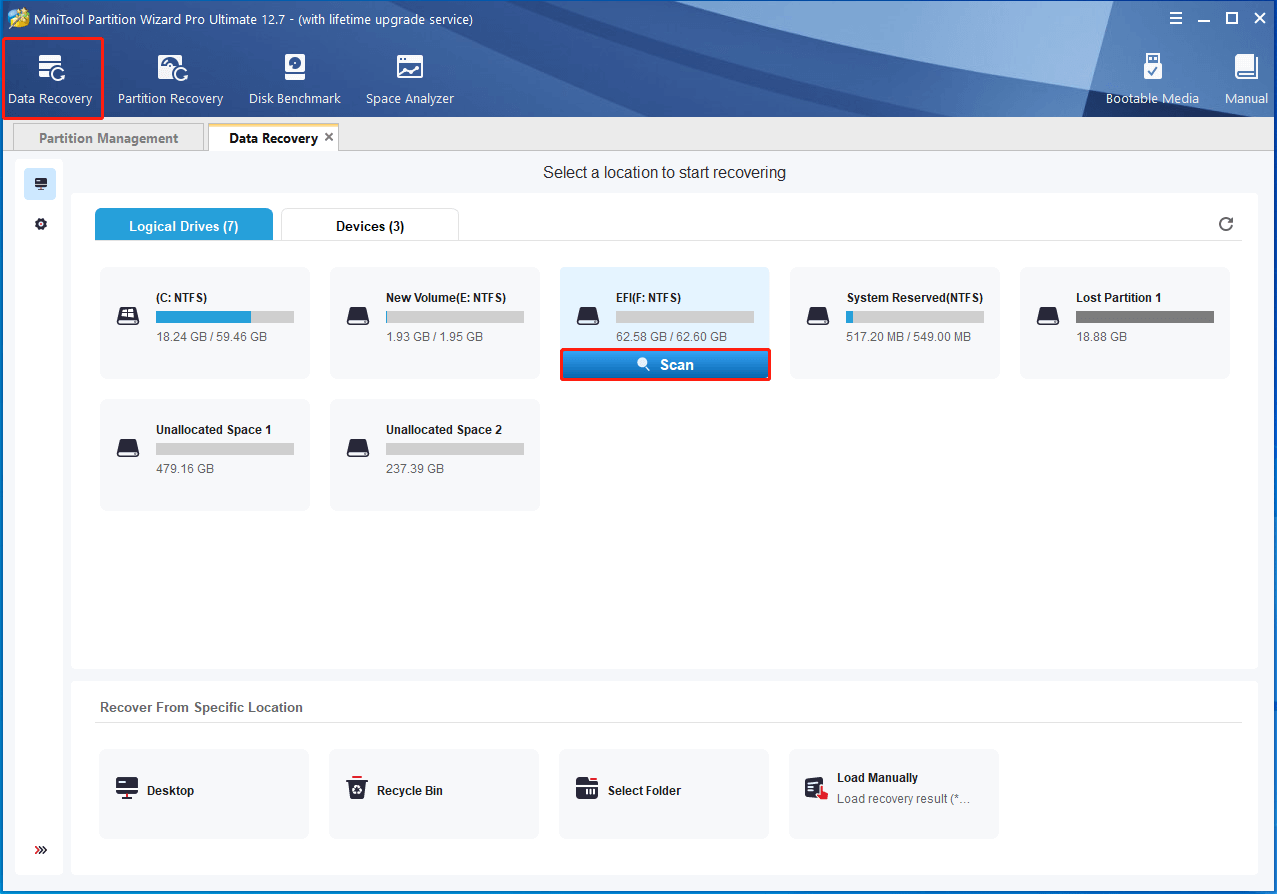The width and height of the screenshot is (1277, 894).
Task: Open scan settings gear in sidebar
Action: pyautogui.click(x=40, y=224)
